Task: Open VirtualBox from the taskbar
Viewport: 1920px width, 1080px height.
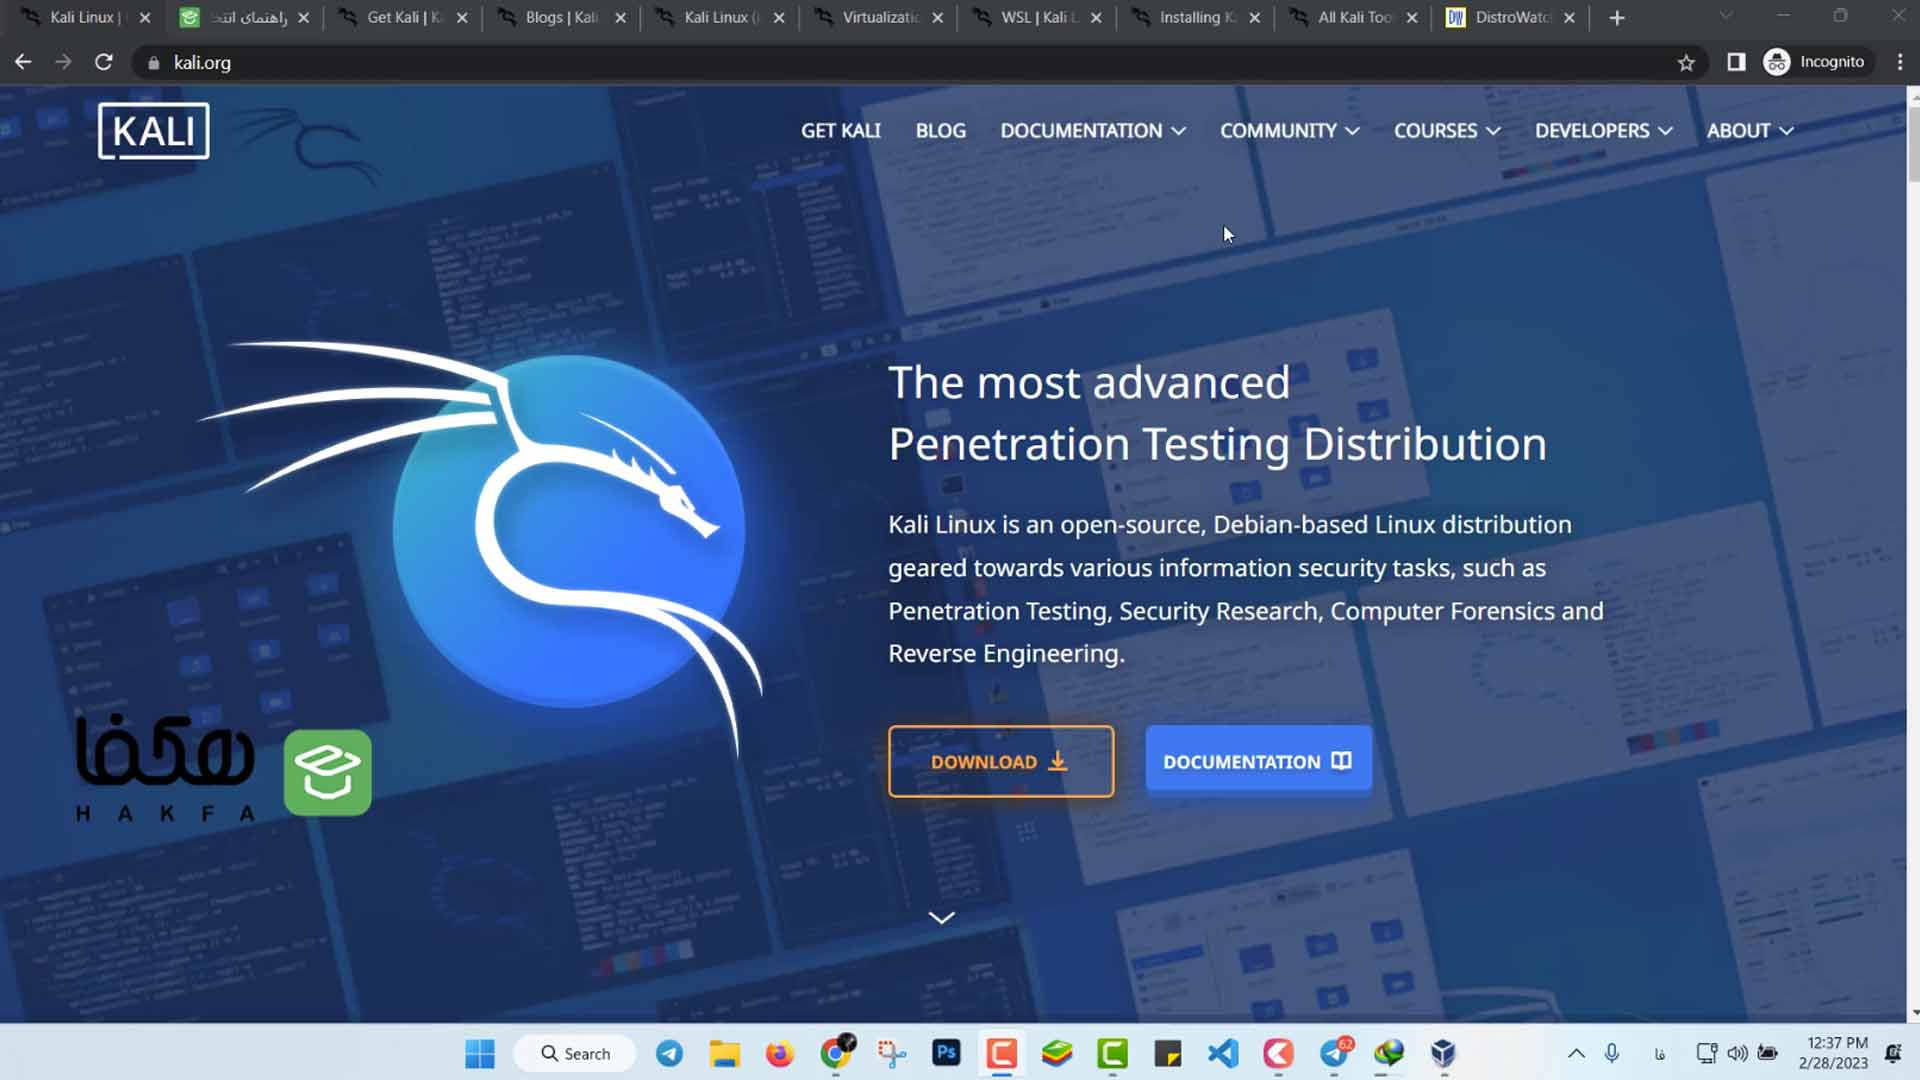Action: click(1442, 1053)
